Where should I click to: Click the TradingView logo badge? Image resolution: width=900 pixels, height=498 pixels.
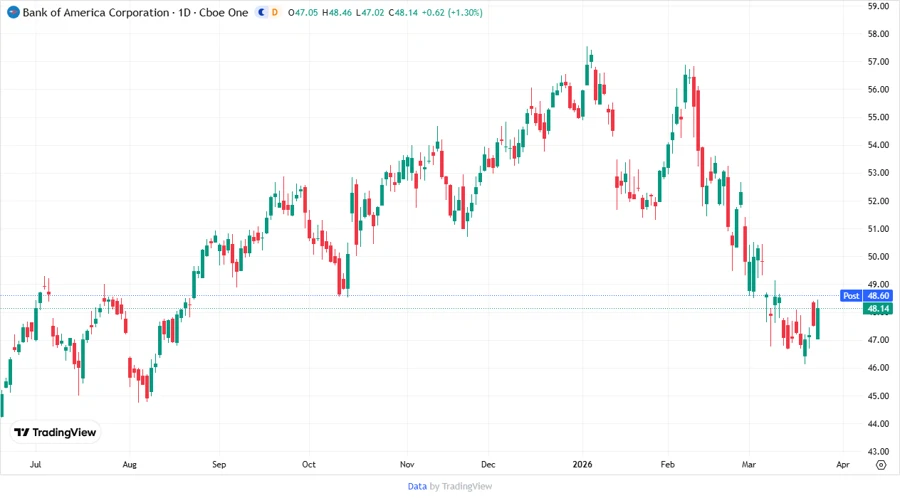click(55, 433)
